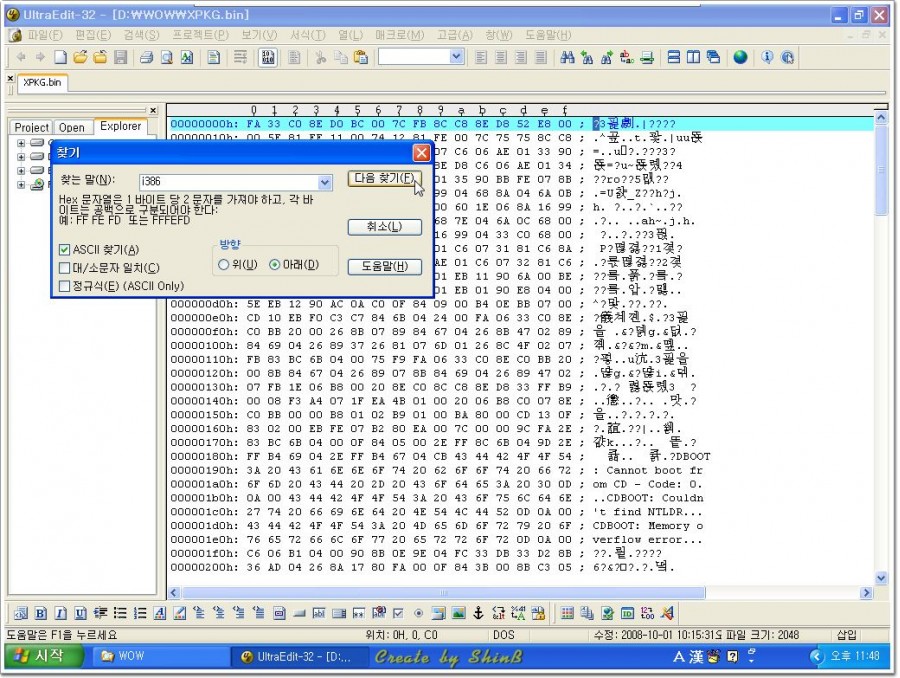The height and width of the screenshot is (678, 900).
Task: Click the save (floppy disk) toolbar icon
Action: pyautogui.click(x=121, y=57)
